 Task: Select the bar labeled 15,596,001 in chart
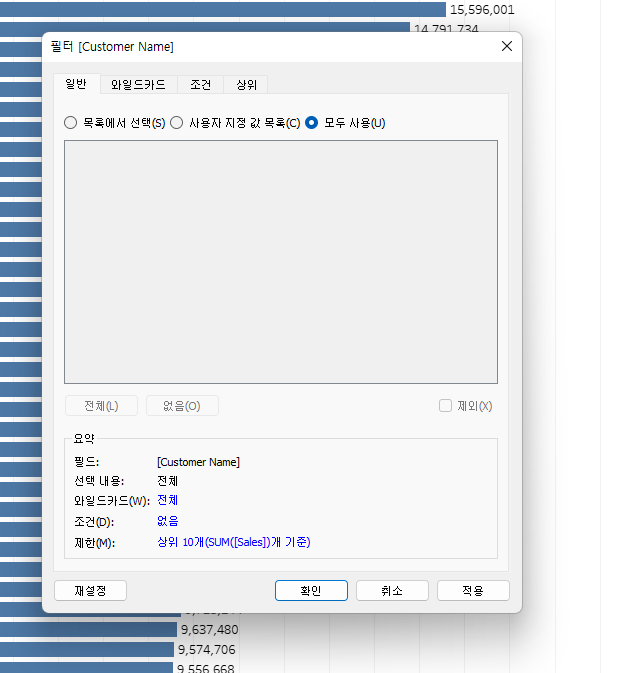pyautogui.click(x=223, y=9)
